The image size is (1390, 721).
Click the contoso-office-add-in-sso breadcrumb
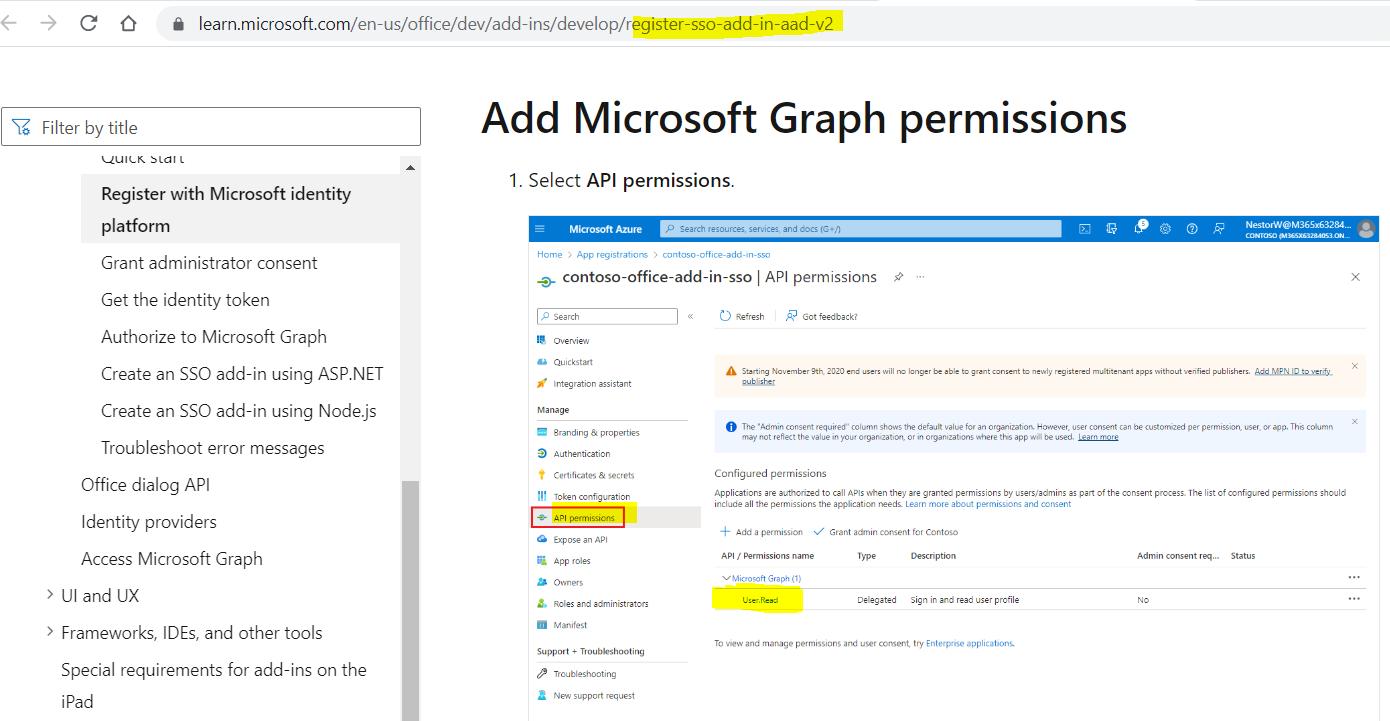716,255
